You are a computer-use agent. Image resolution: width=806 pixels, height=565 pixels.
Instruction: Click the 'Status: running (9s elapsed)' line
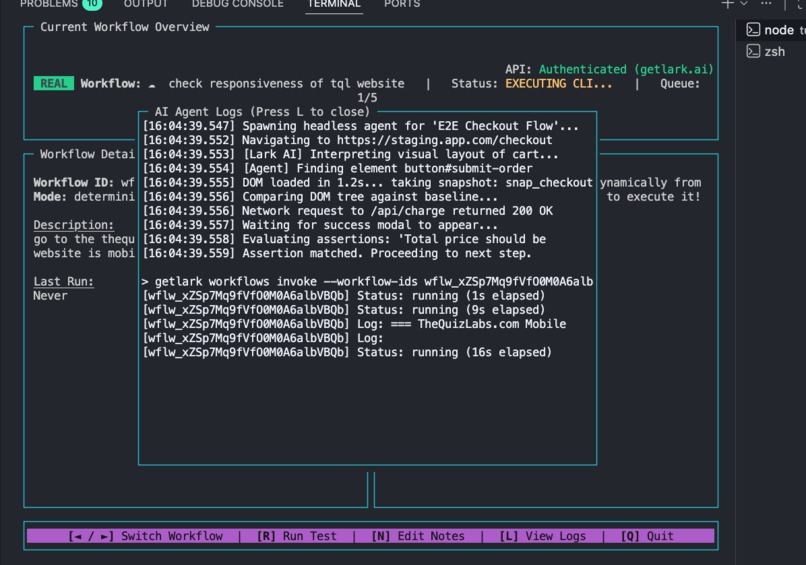pyautogui.click(x=344, y=309)
